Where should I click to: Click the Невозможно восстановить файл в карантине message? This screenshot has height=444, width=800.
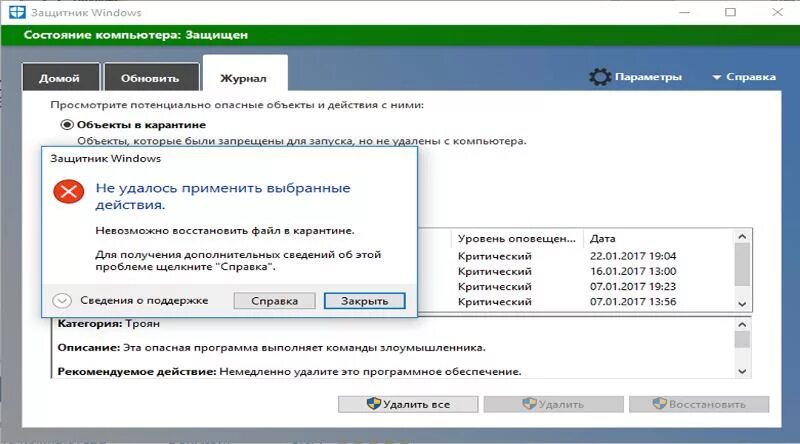tap(224, 231)
